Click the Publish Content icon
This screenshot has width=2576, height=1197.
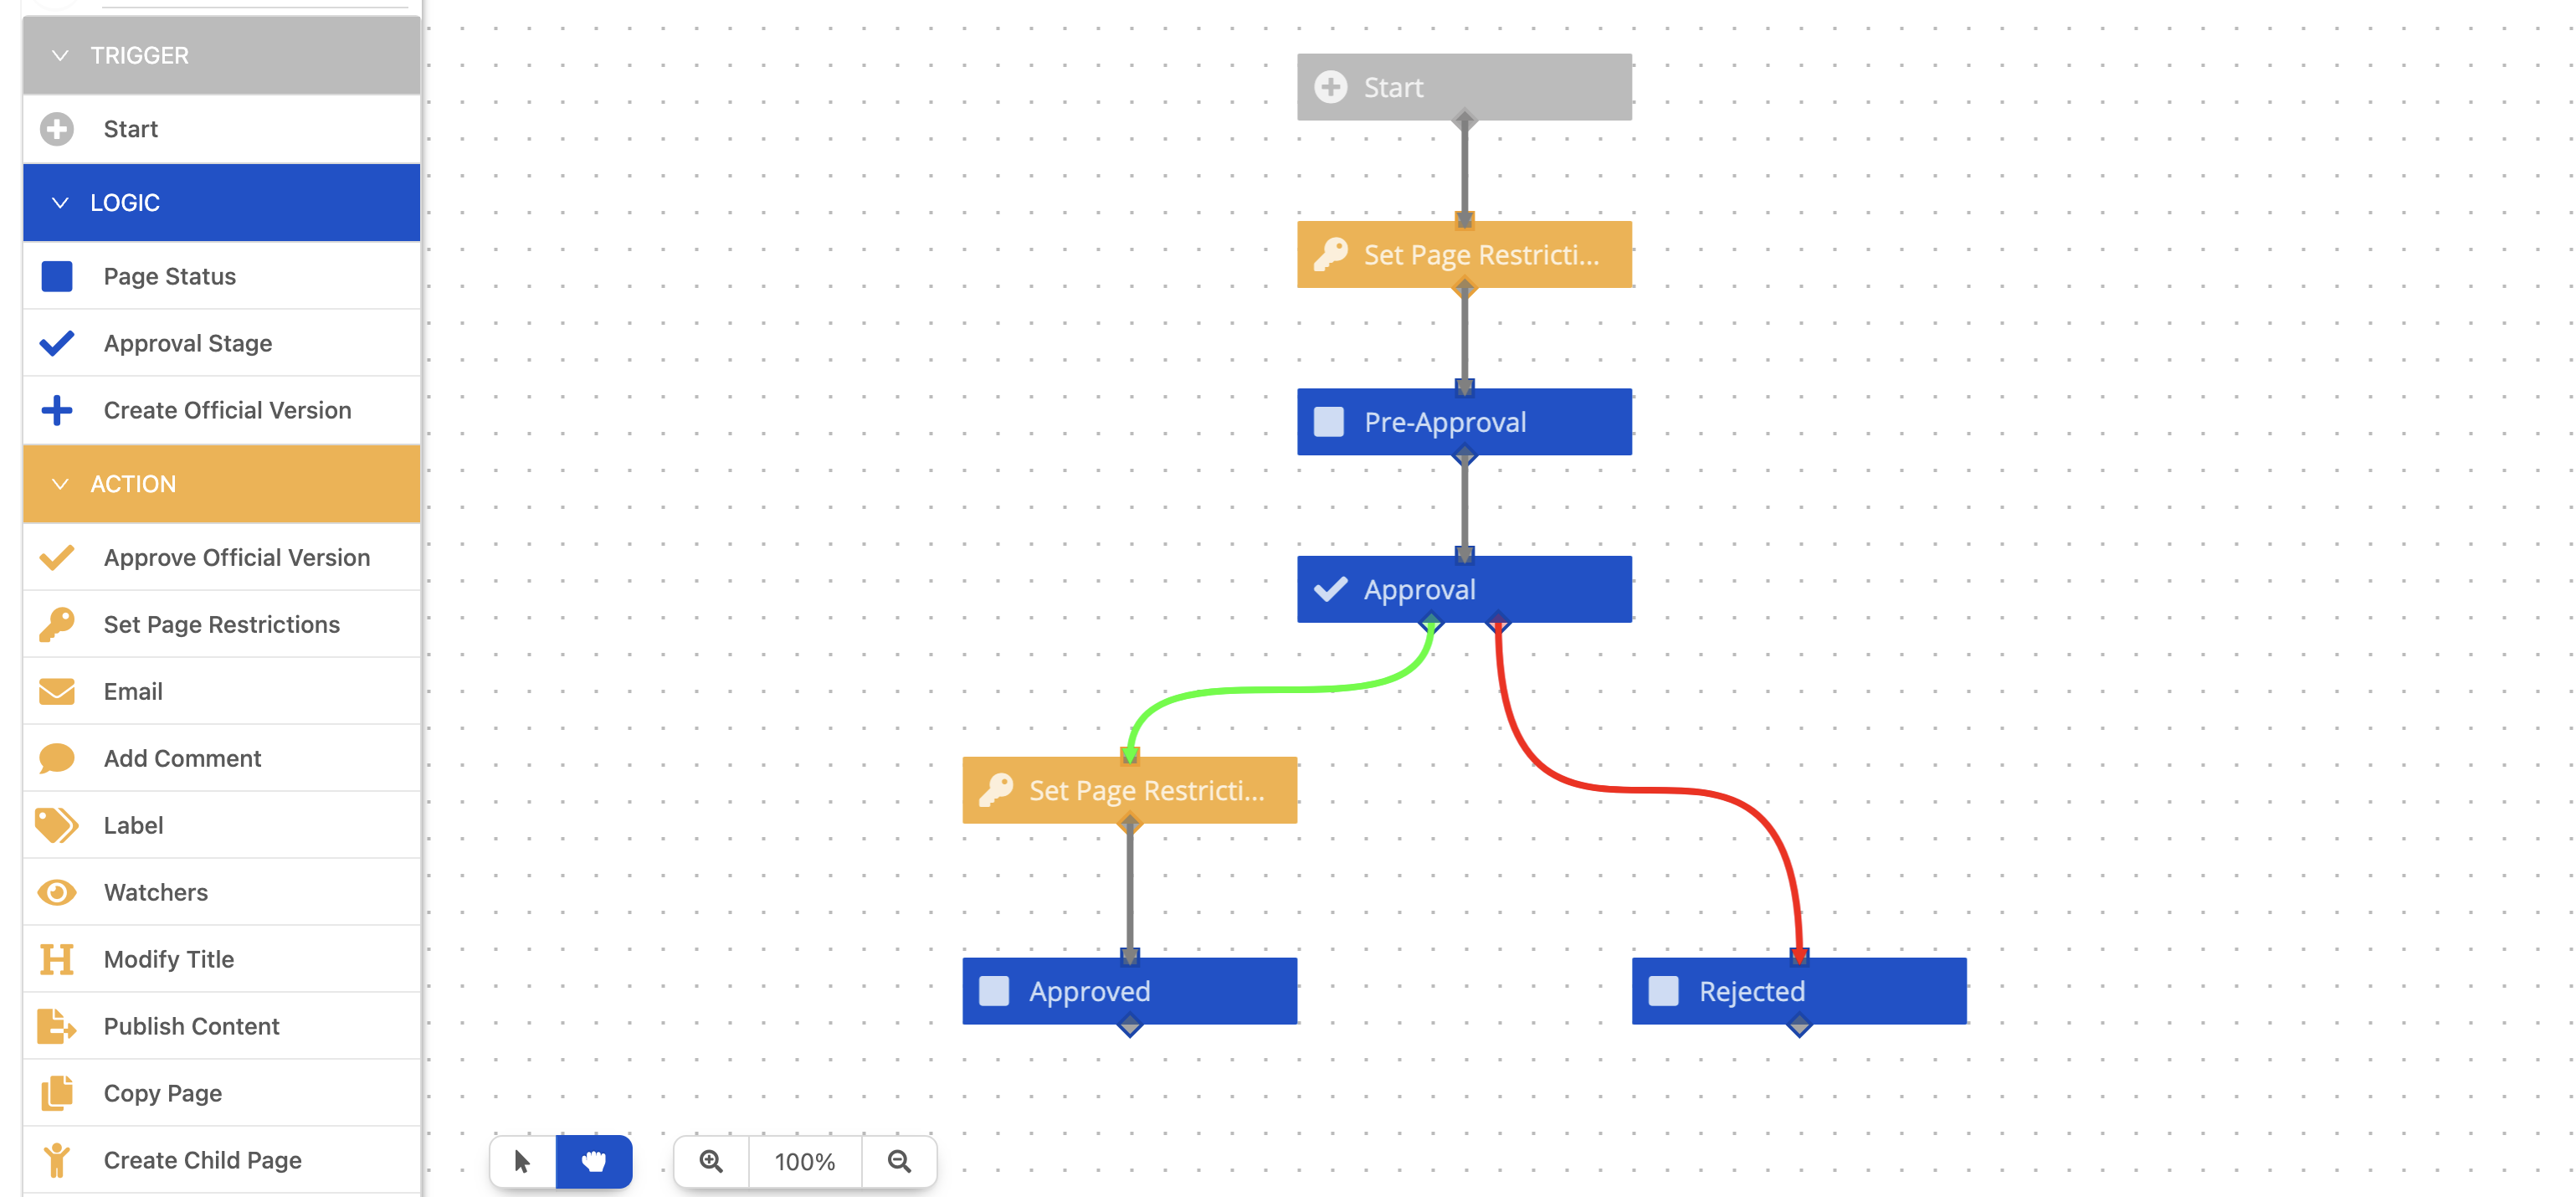57,1026
